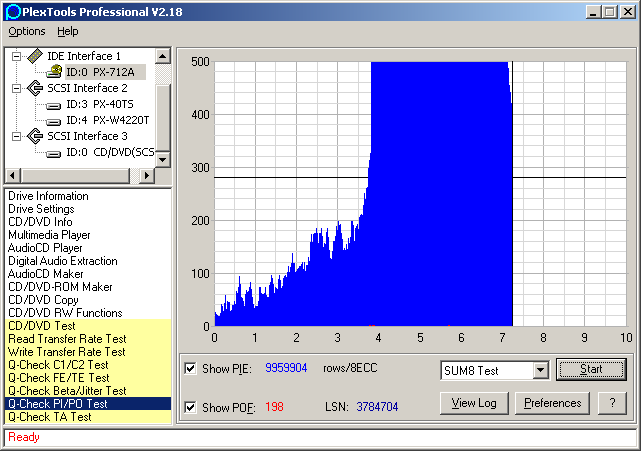This screenshot has width=641, height=451.
Task: Open Preferences
Action: click(x=552, y=403)
